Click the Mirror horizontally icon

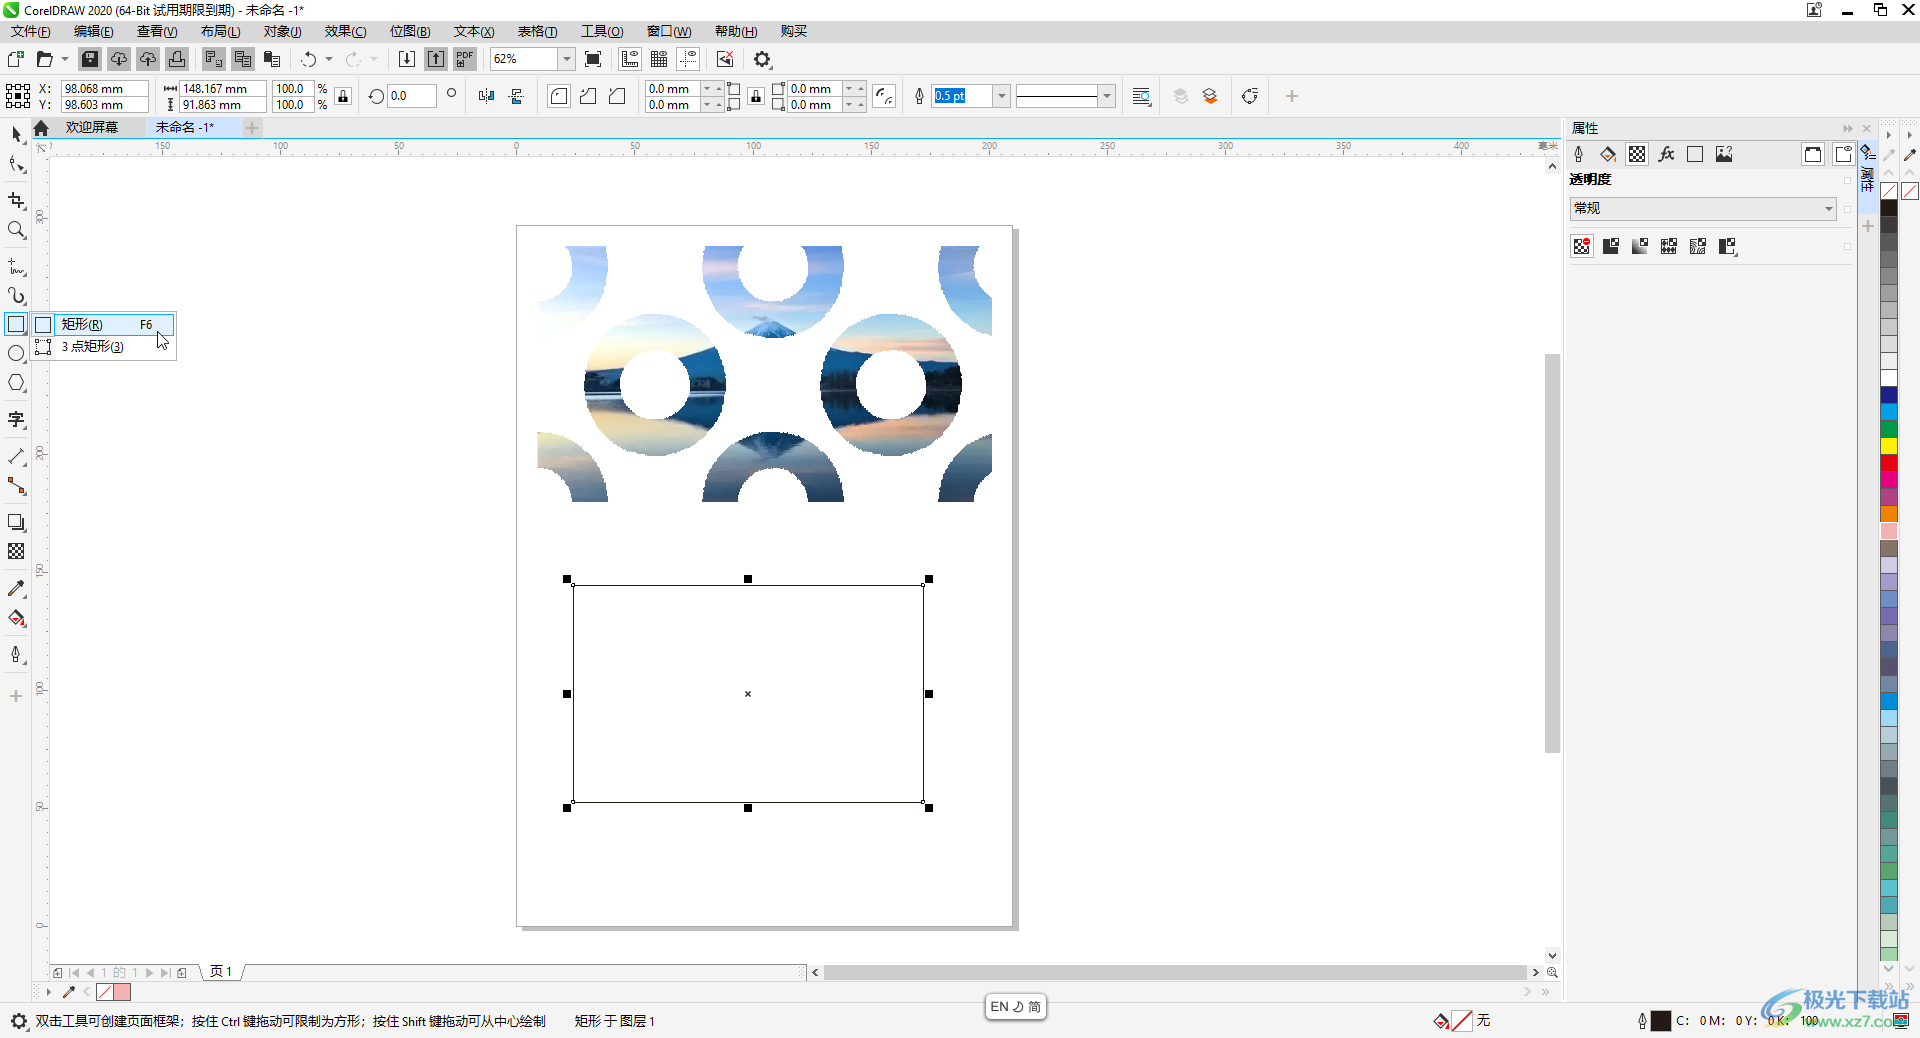[x=487, y=96]
